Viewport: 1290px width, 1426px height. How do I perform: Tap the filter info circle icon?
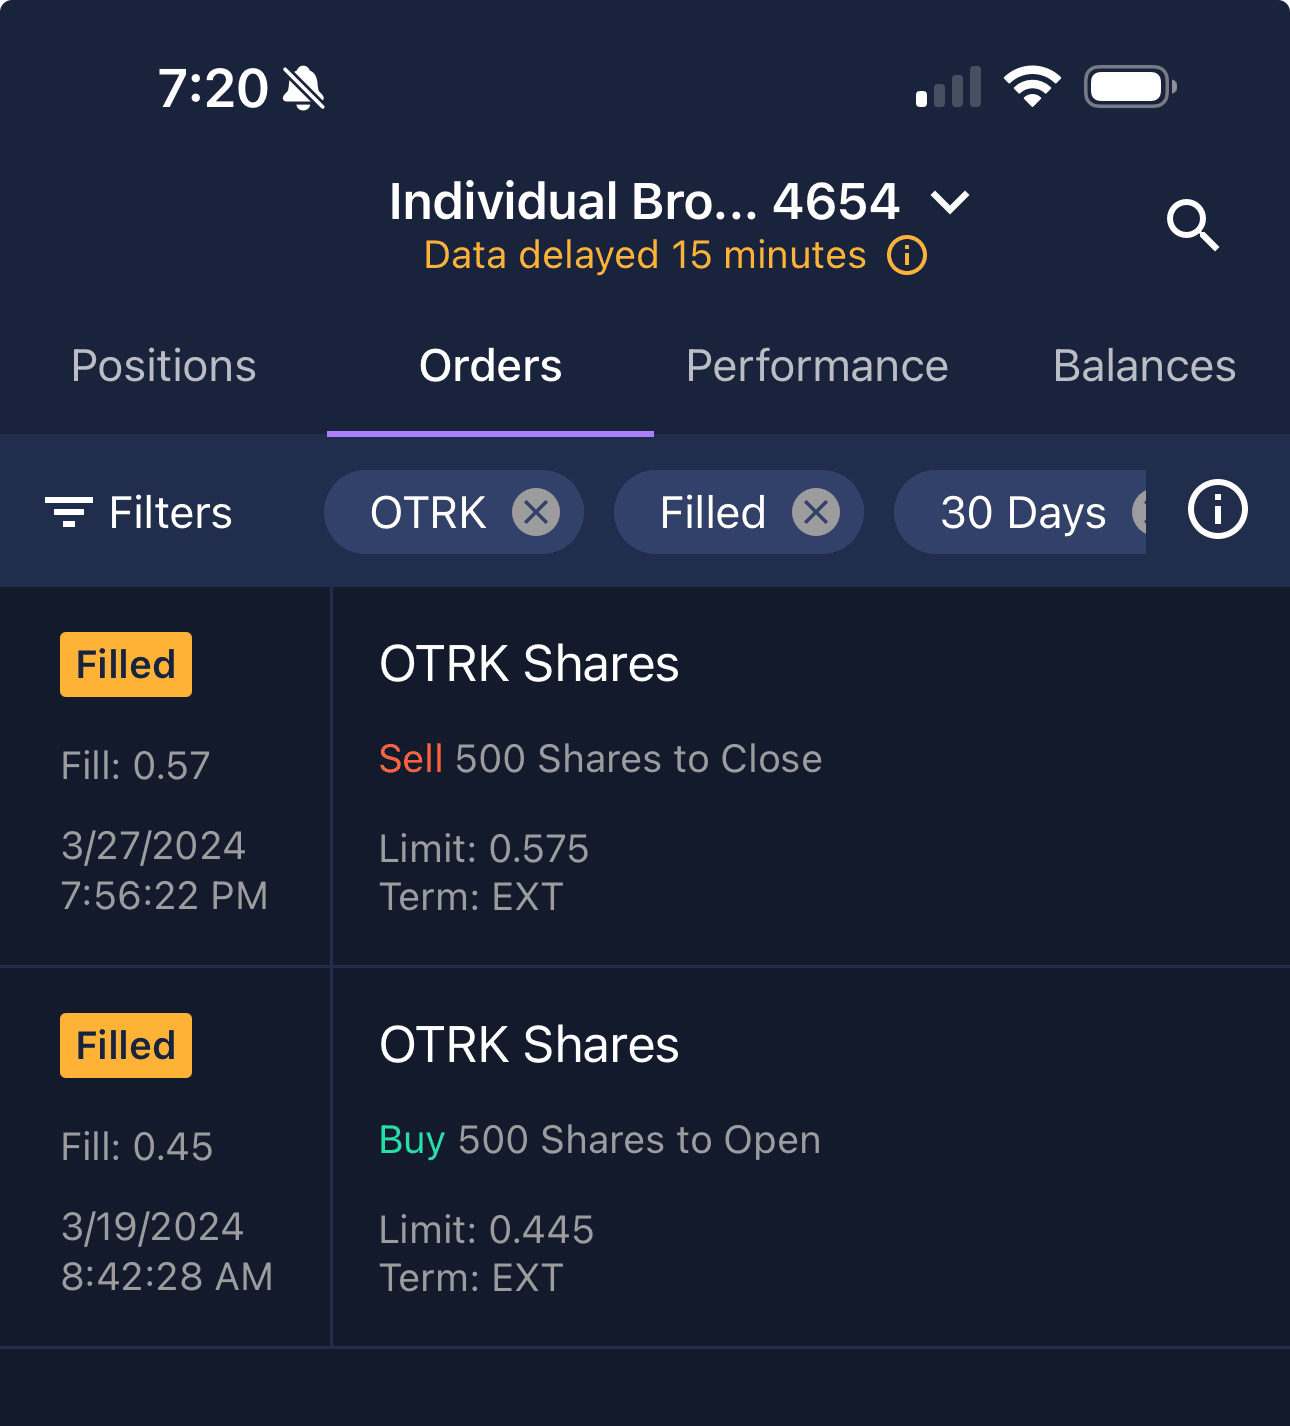[x=1217, y=510]
